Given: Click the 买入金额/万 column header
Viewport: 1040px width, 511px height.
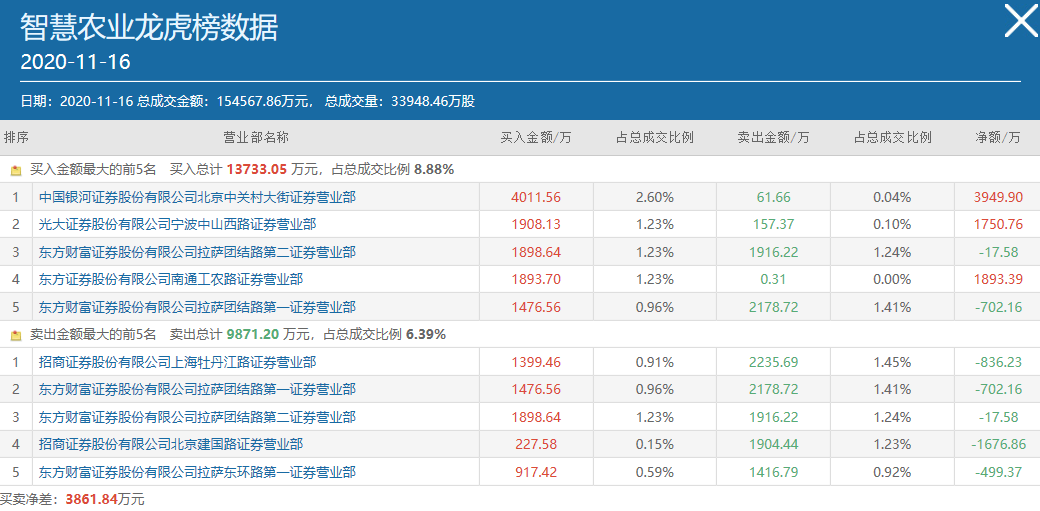Looking at the screenshot, I should (x=536, y=137).
